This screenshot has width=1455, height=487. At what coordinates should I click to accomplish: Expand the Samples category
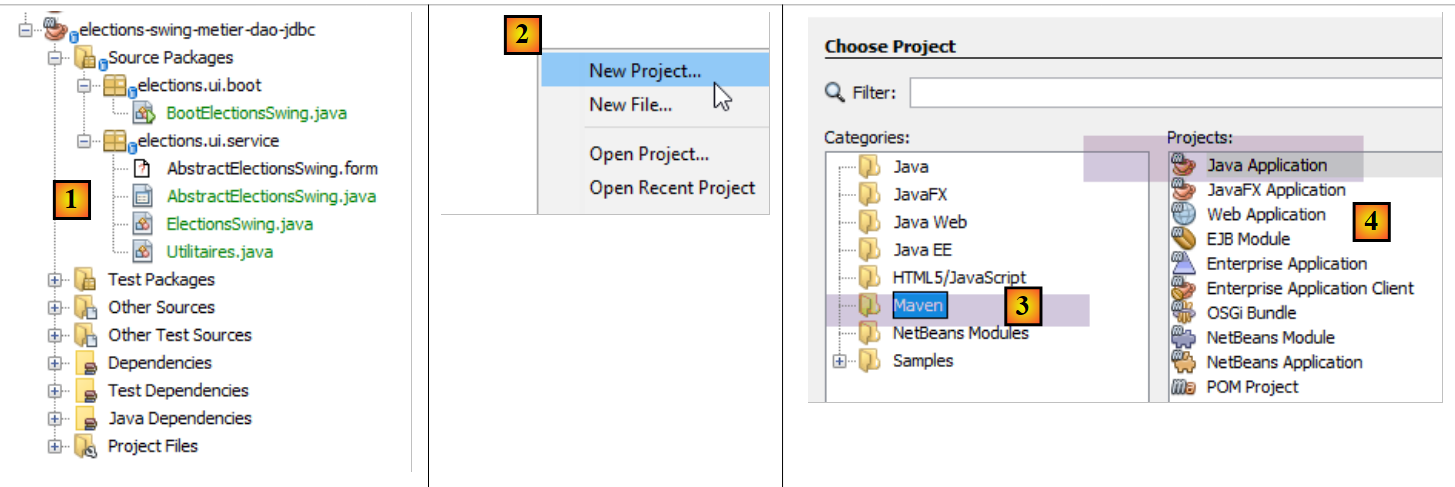coord(838,361)
